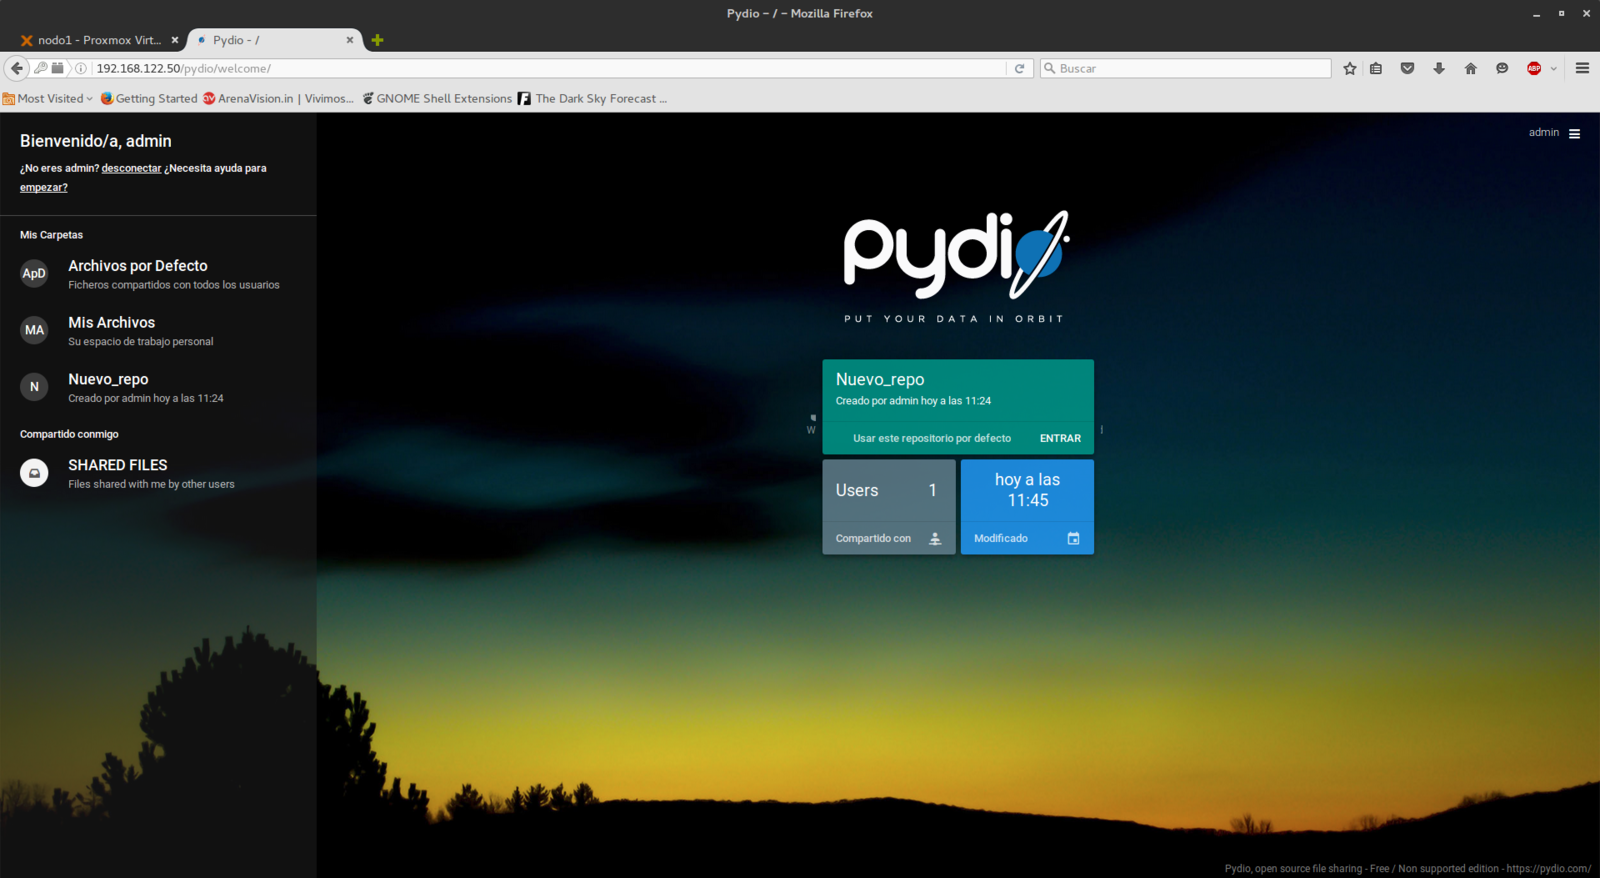1600x878 pixels.
Task: Open GNOME Shell Extensions bookmark
Action: [437, 98]
